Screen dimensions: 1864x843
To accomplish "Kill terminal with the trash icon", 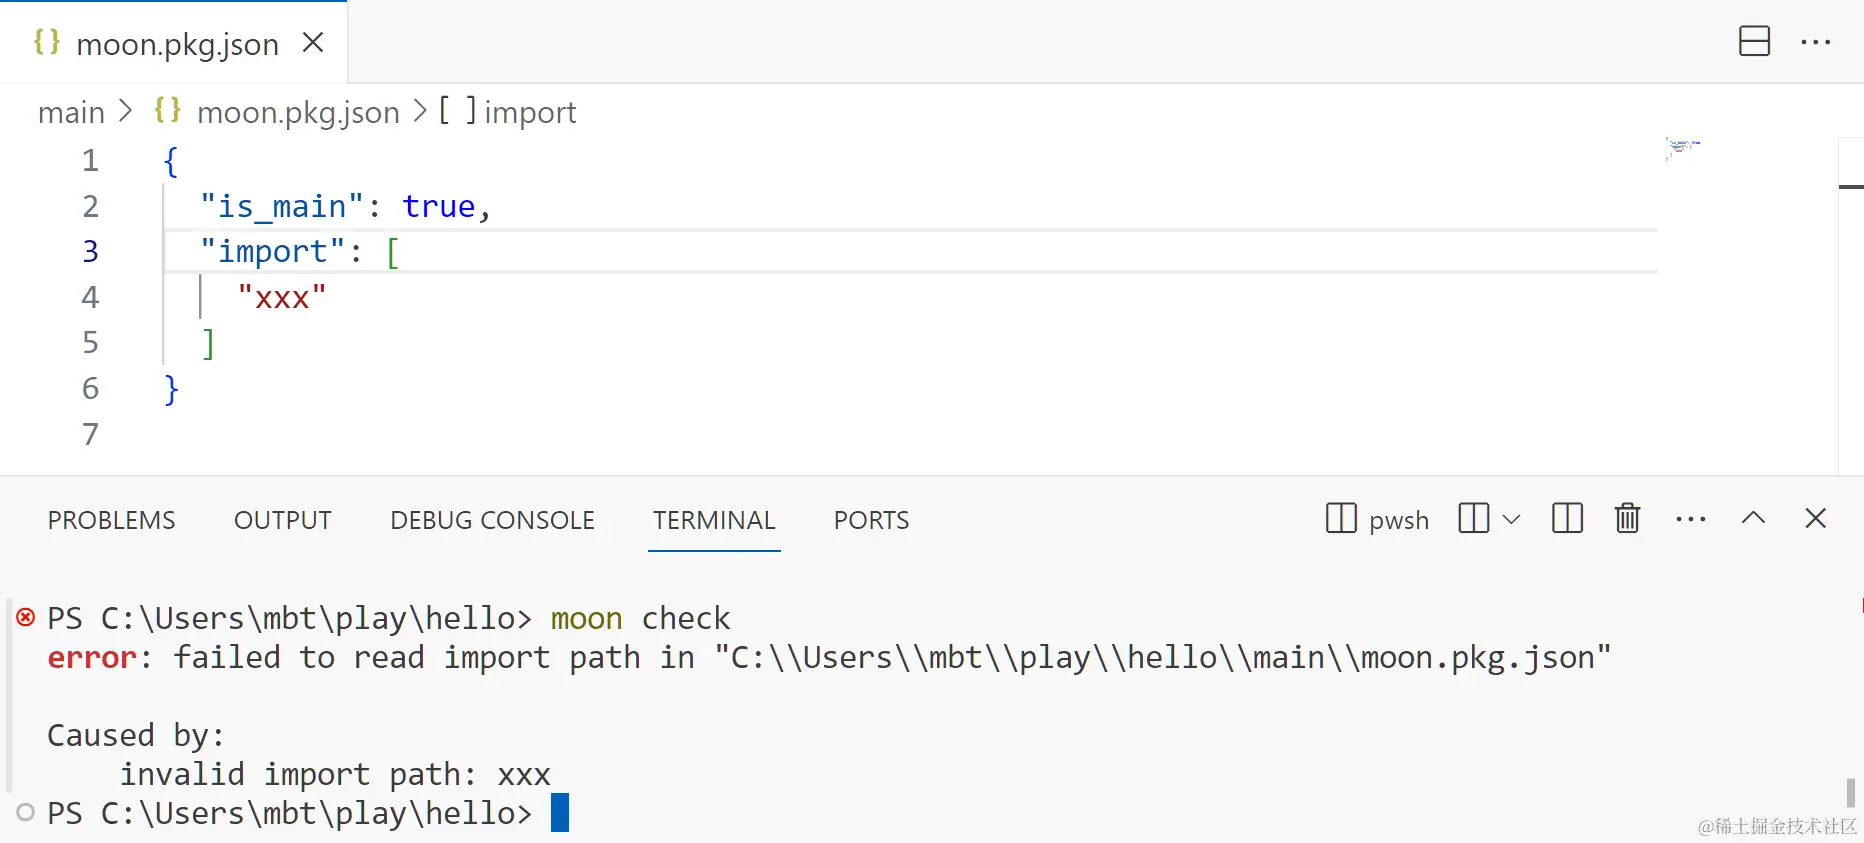I will coord(1627,518).
